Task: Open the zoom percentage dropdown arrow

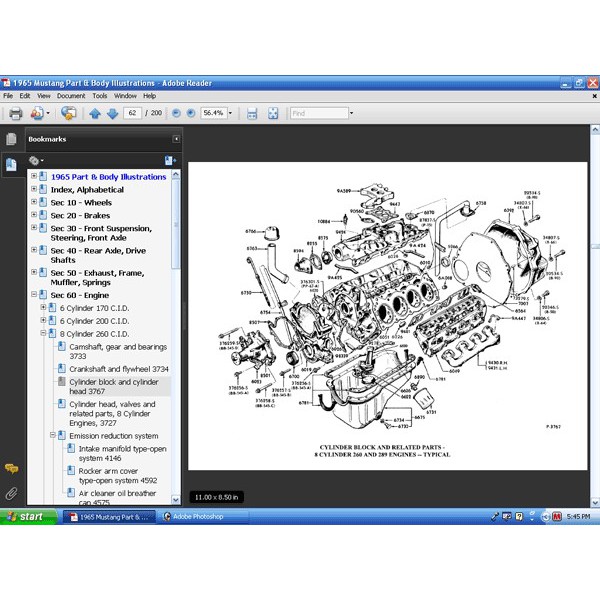Action: pos(230,113)
